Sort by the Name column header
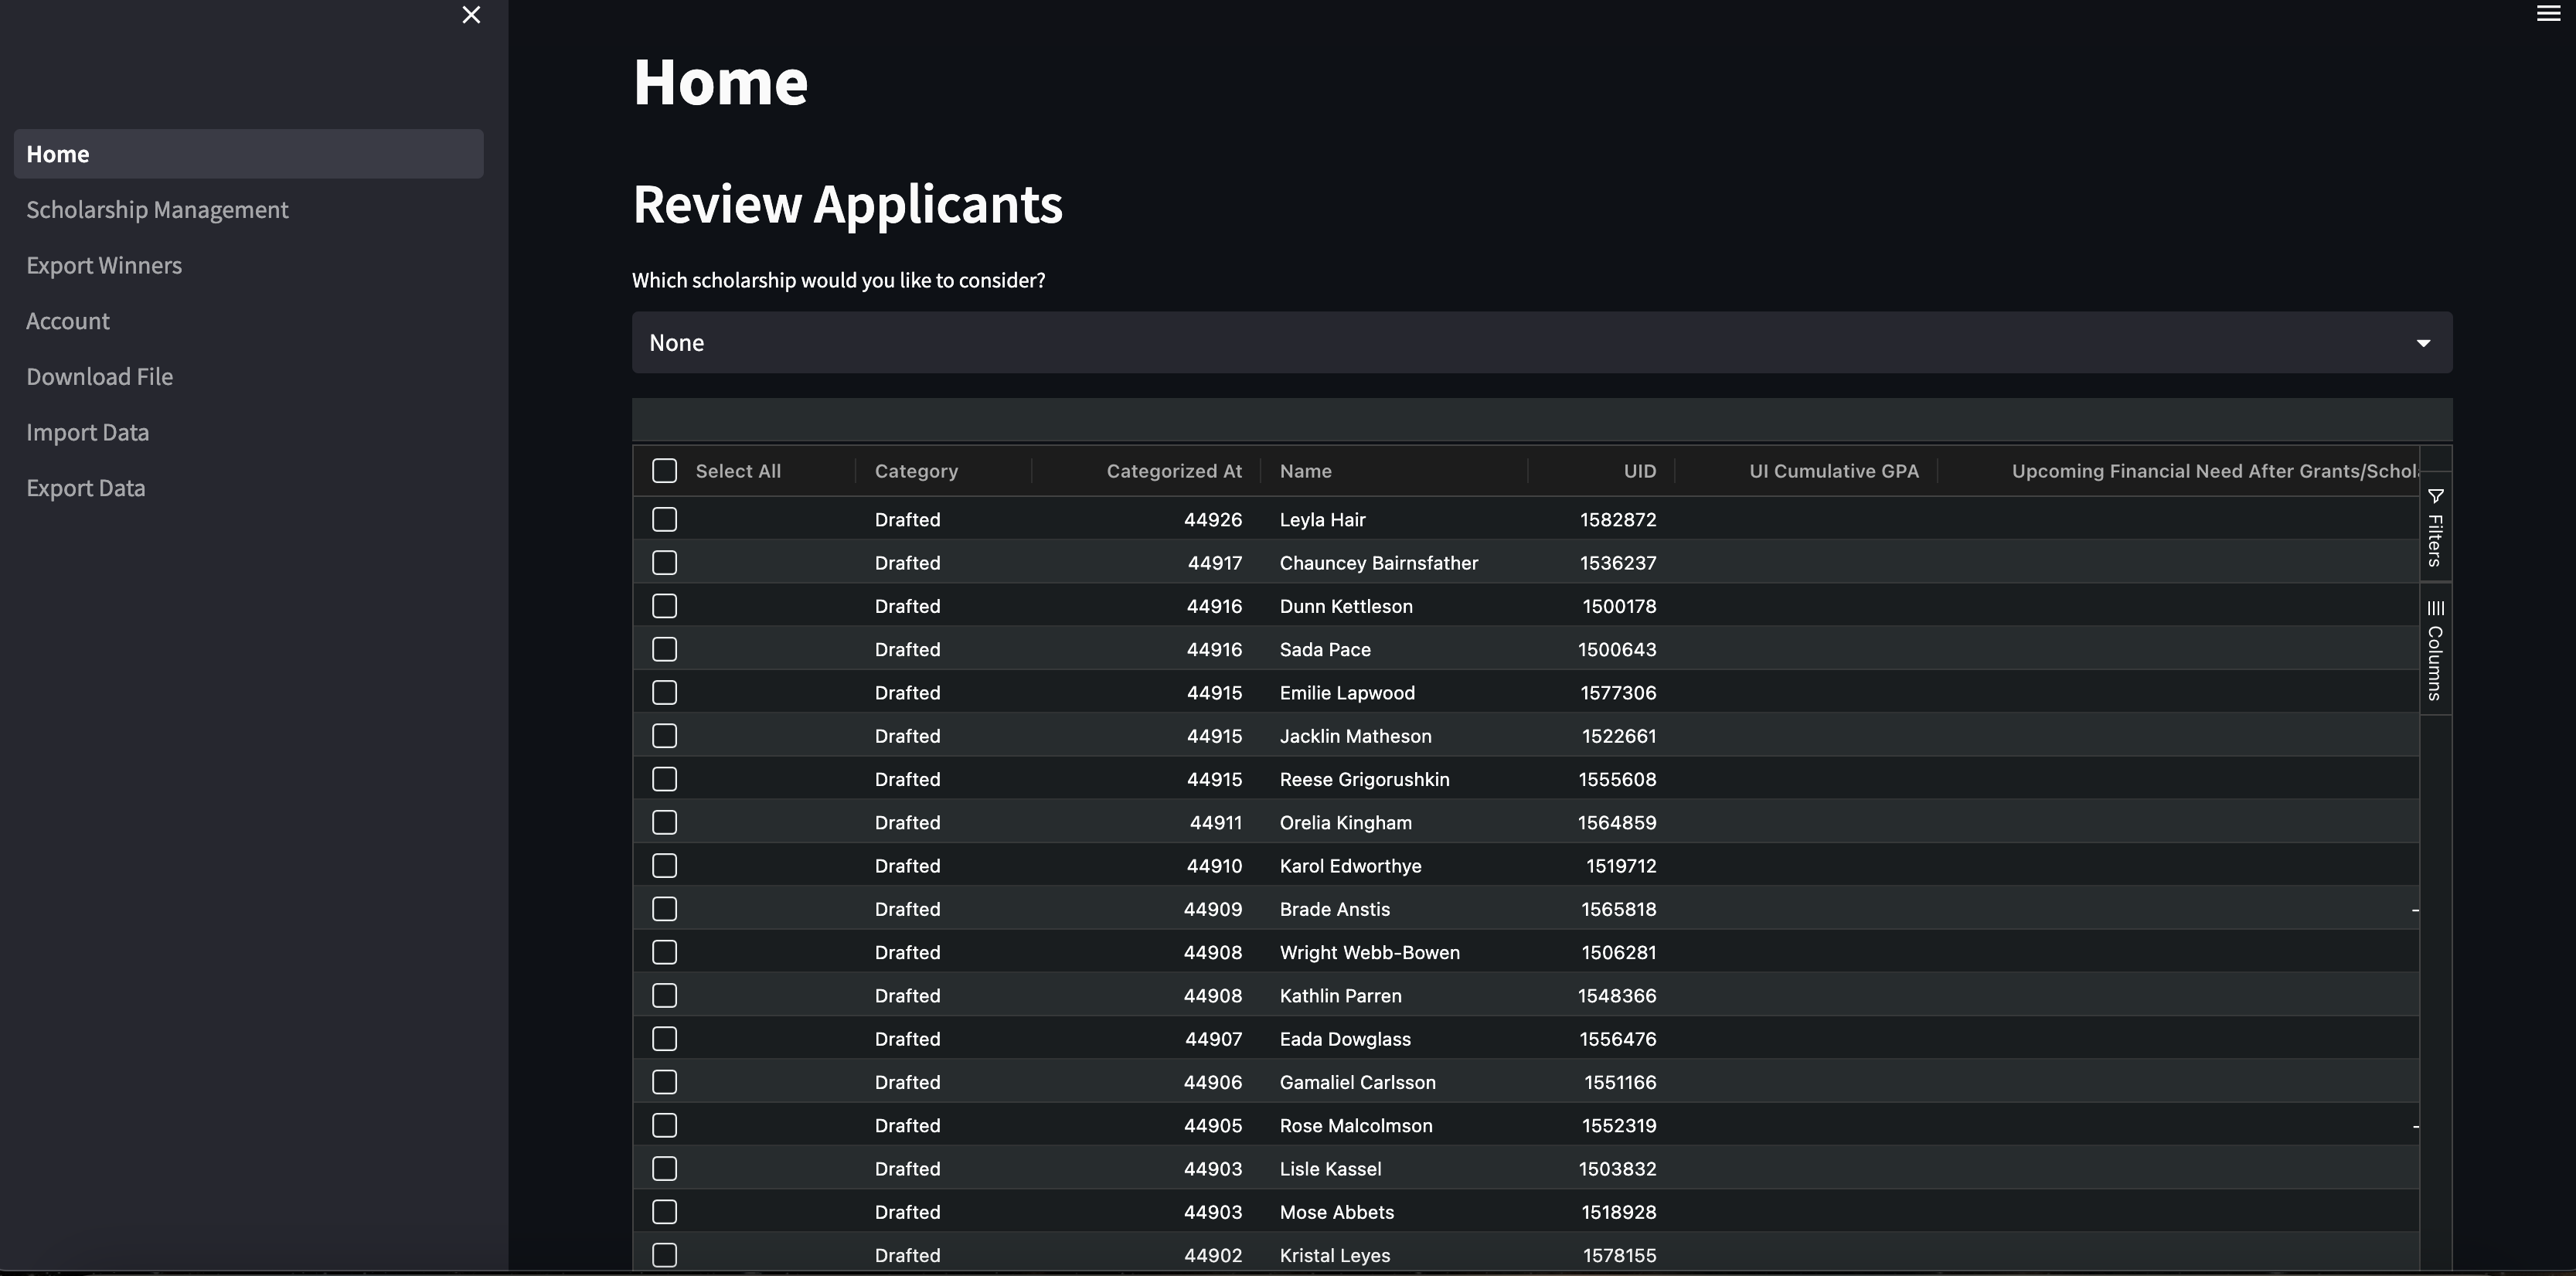The width and height of the screenshot is (2576, 1276). (x=1305, y=471)
